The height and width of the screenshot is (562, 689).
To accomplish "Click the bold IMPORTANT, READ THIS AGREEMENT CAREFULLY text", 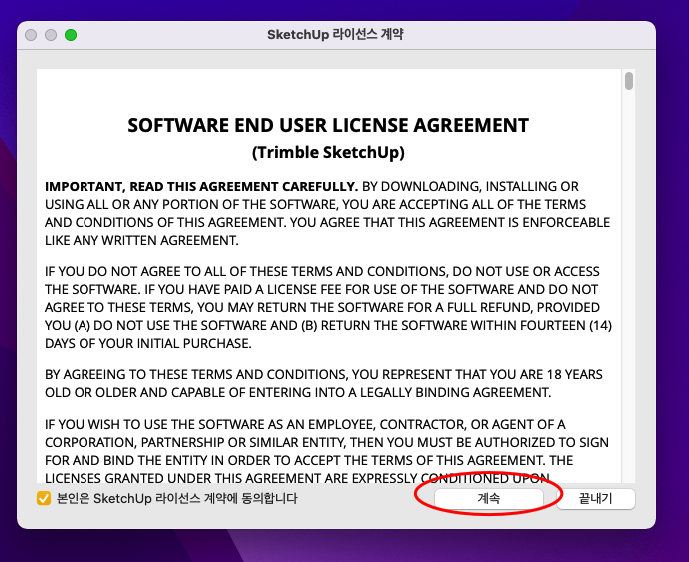I will point(202,186).
